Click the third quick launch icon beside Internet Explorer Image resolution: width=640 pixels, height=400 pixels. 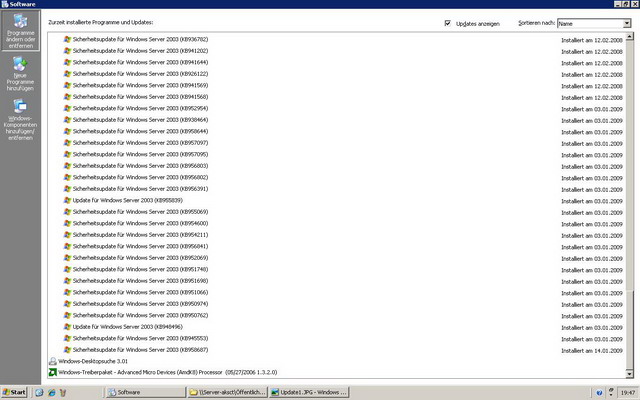click(63, 392)
